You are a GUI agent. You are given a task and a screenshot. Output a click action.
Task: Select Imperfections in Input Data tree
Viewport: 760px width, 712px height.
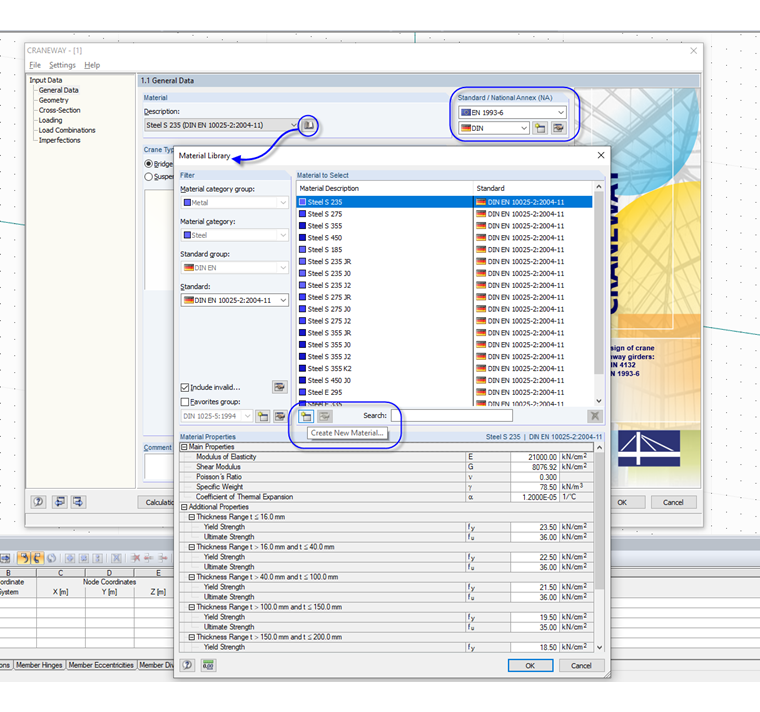click(60, 140)
